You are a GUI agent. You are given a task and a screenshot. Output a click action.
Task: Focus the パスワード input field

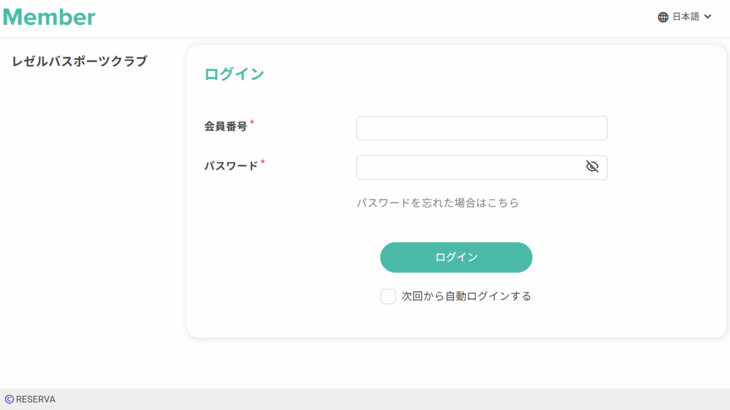[x=482, y=168]
